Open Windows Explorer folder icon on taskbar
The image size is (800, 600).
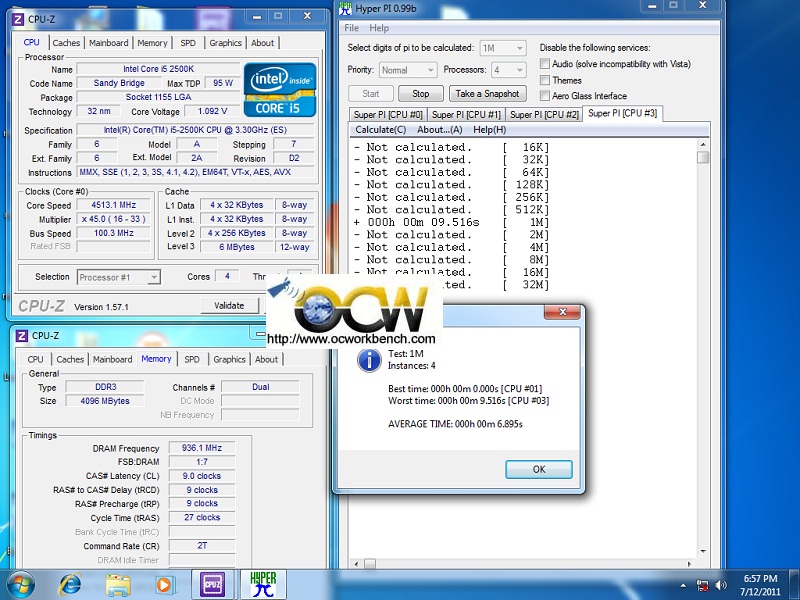click(118, 585)
